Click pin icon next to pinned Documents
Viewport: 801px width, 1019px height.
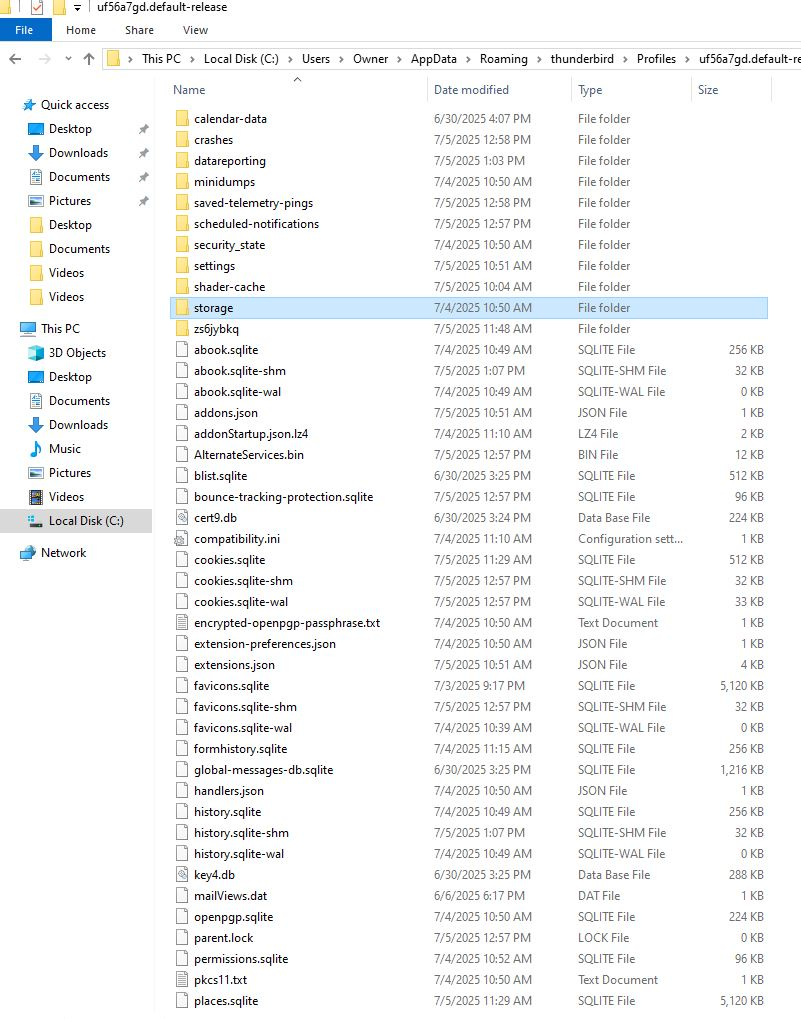144,177
